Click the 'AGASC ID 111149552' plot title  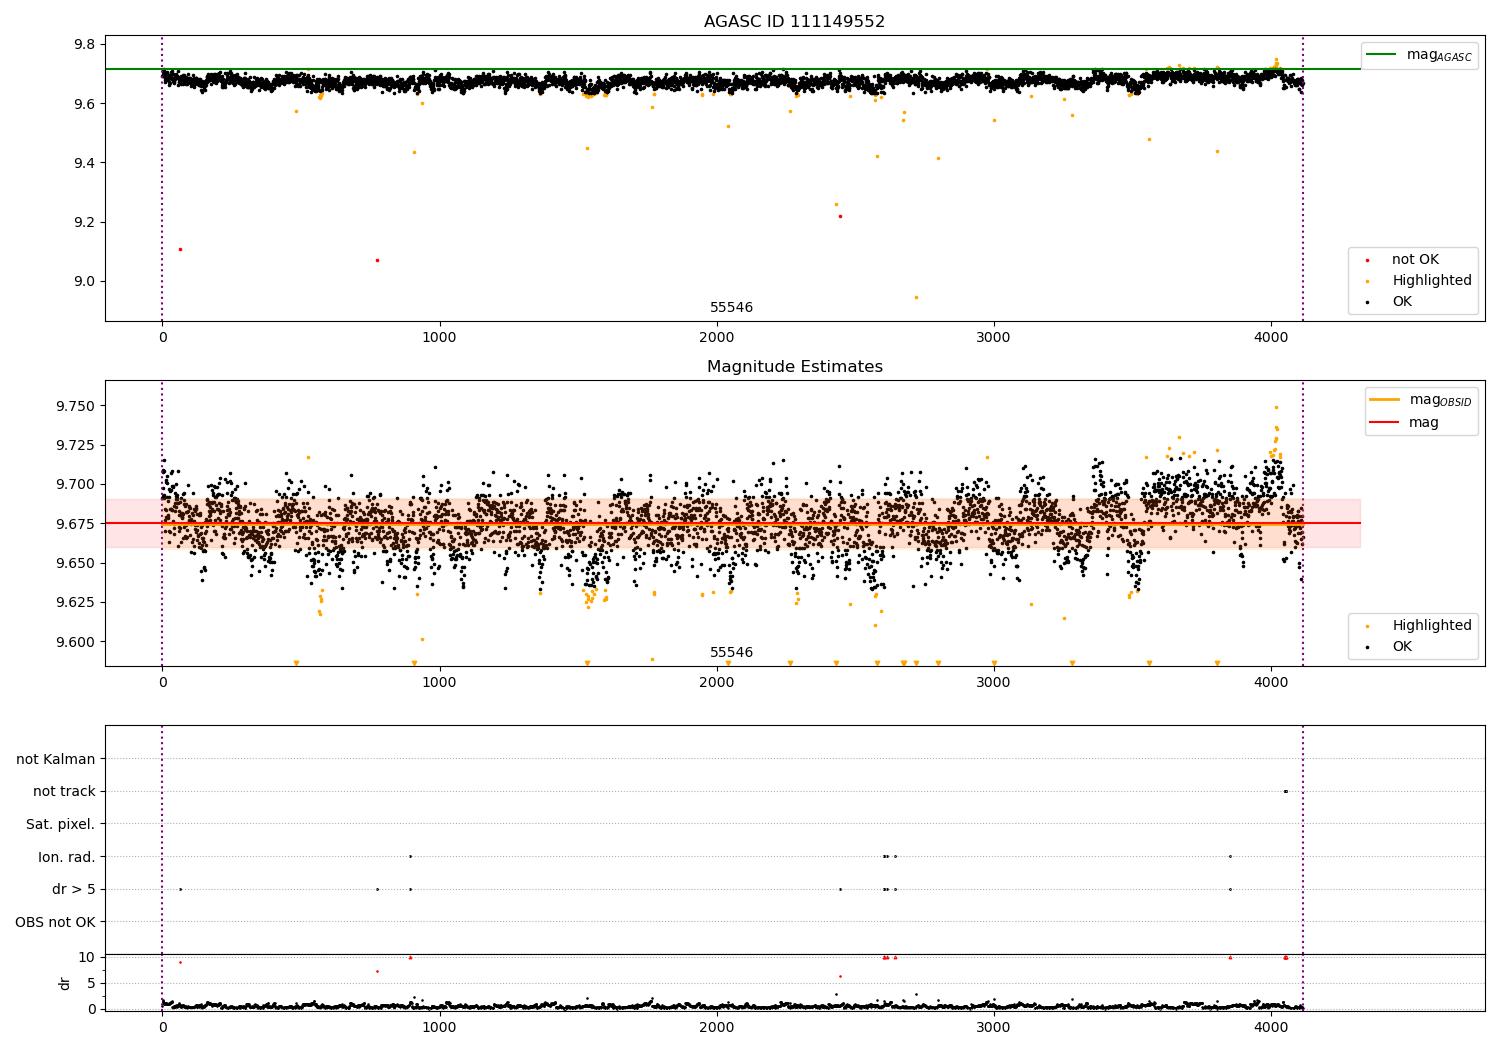pyautogui.click(x=794, y=22)
